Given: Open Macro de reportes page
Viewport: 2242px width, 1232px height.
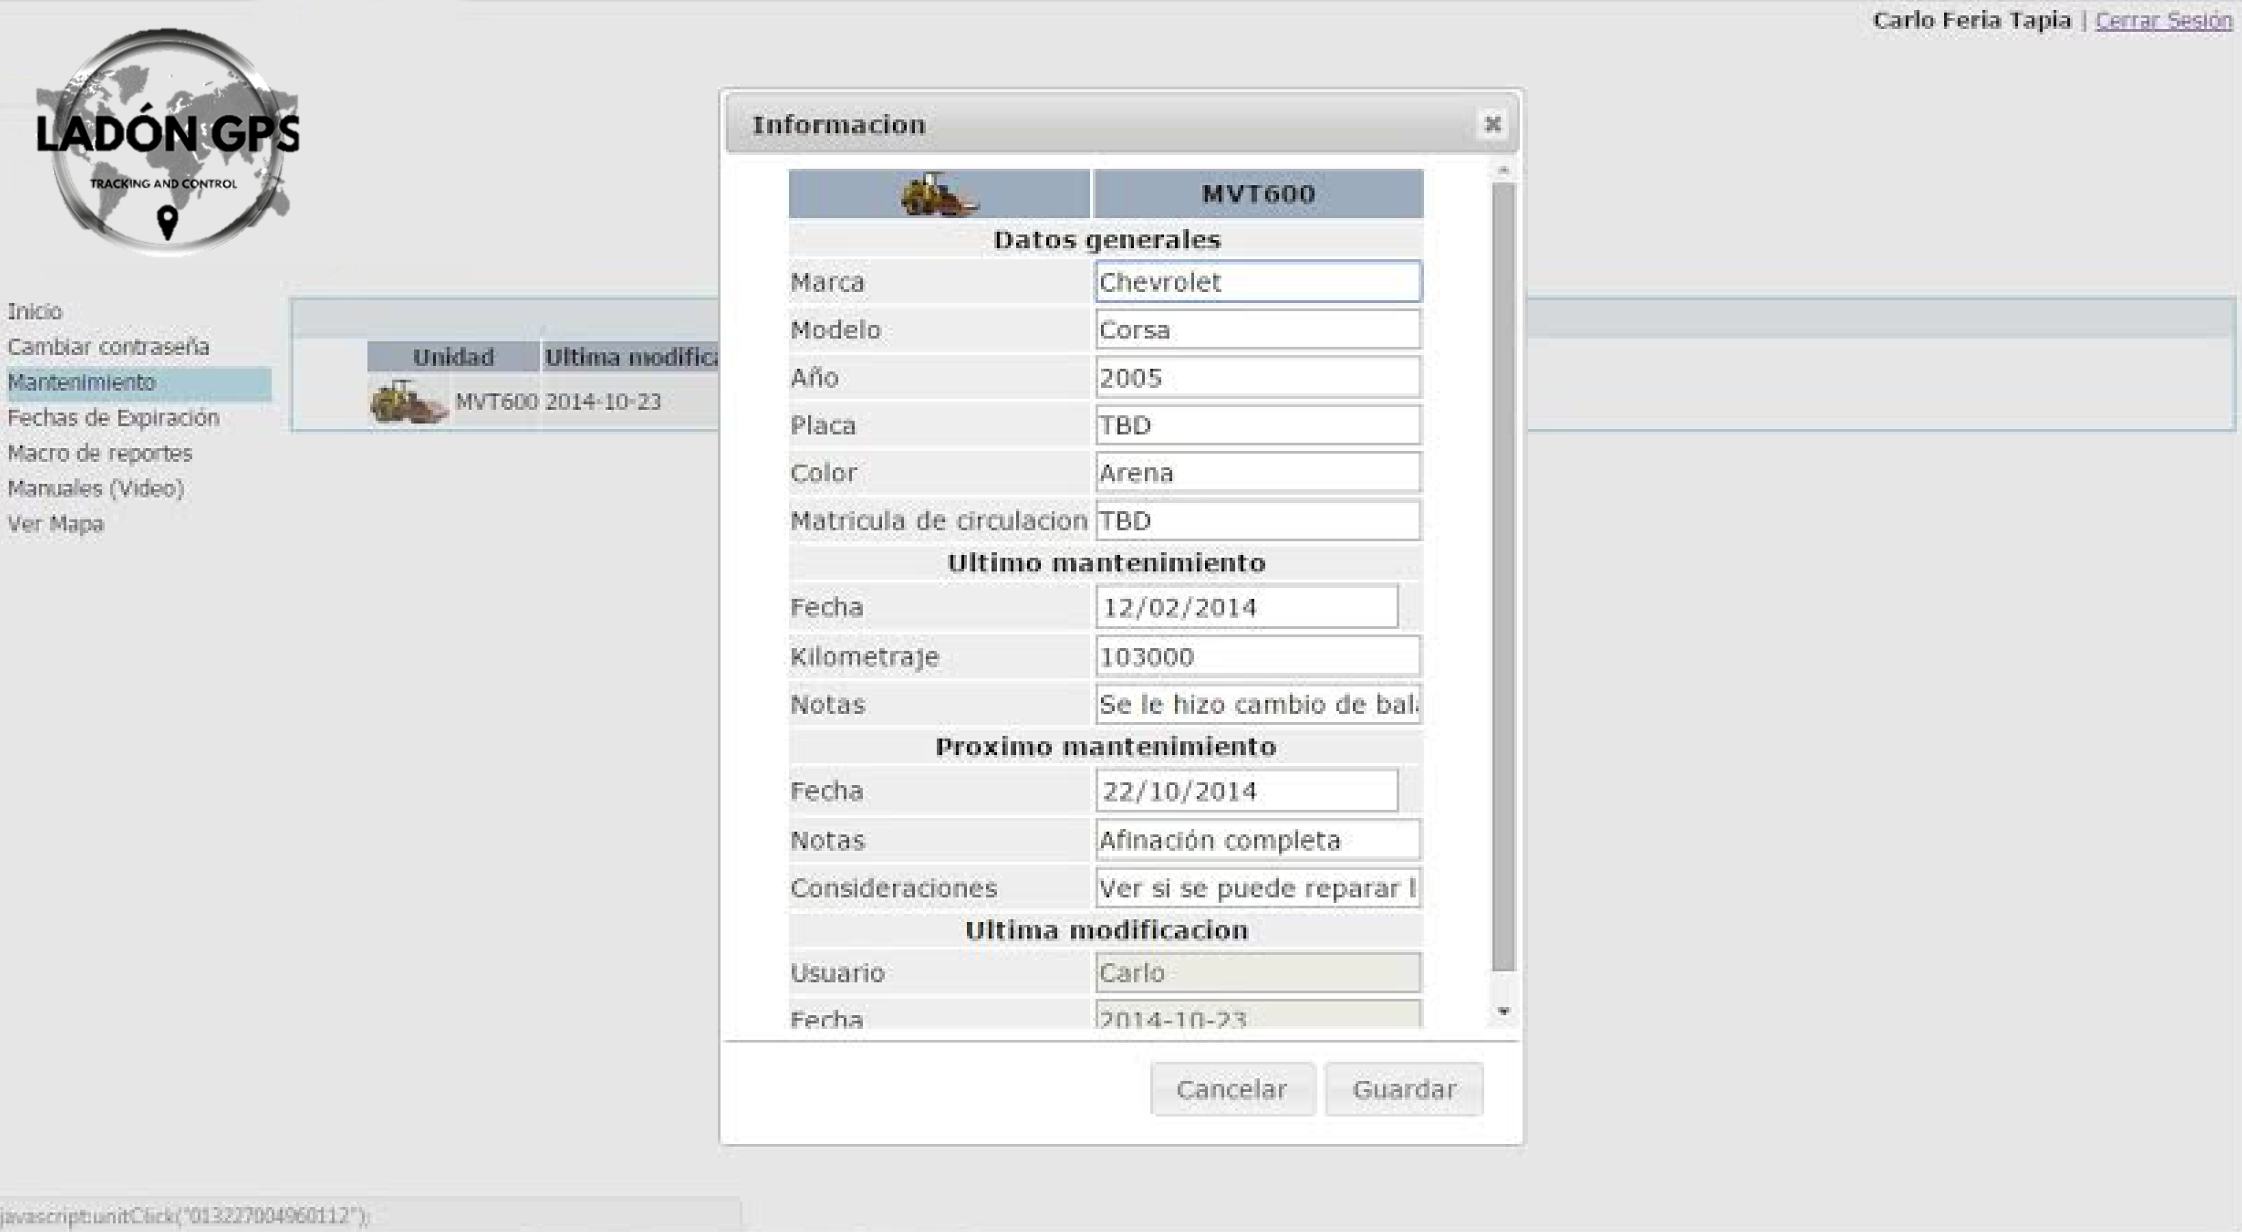Looking at the screenshot, I should (x=100, y=453).
